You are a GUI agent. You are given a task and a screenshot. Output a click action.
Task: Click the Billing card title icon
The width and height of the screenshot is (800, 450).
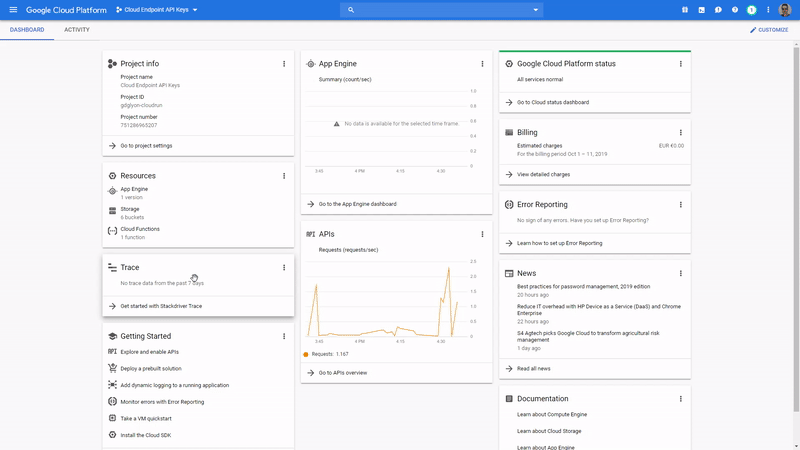pyautogui.click(x=509, y=133)
